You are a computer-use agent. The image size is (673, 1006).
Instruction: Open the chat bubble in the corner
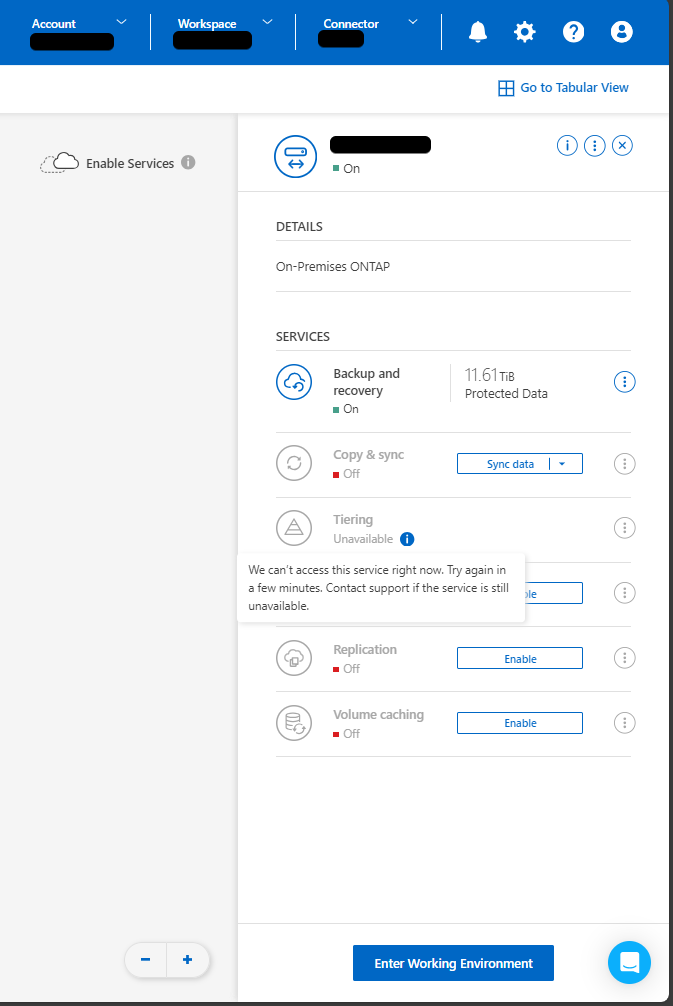click(629, 962)
